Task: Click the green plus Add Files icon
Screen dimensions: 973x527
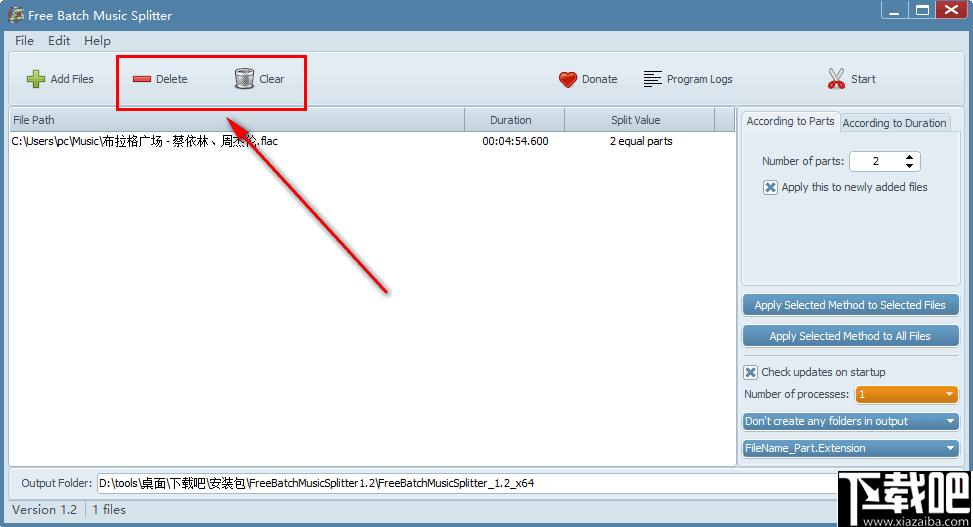Action: coord(36,79)
